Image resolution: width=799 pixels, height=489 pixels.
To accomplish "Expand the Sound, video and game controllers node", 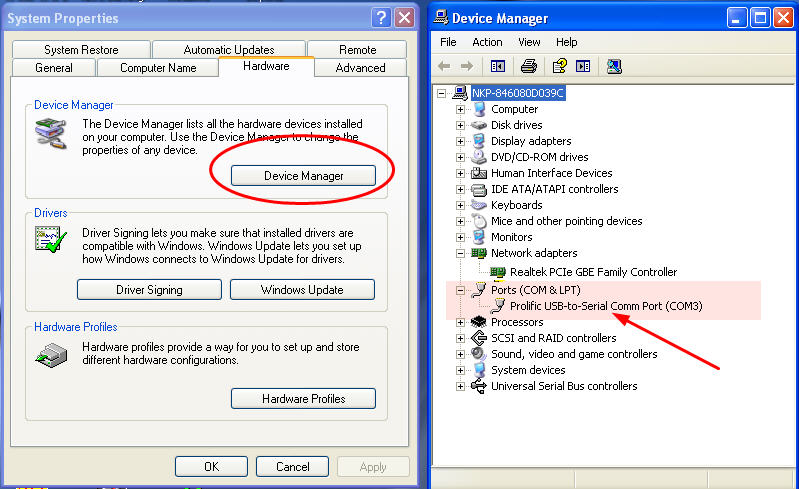I will tap(460, 354).
